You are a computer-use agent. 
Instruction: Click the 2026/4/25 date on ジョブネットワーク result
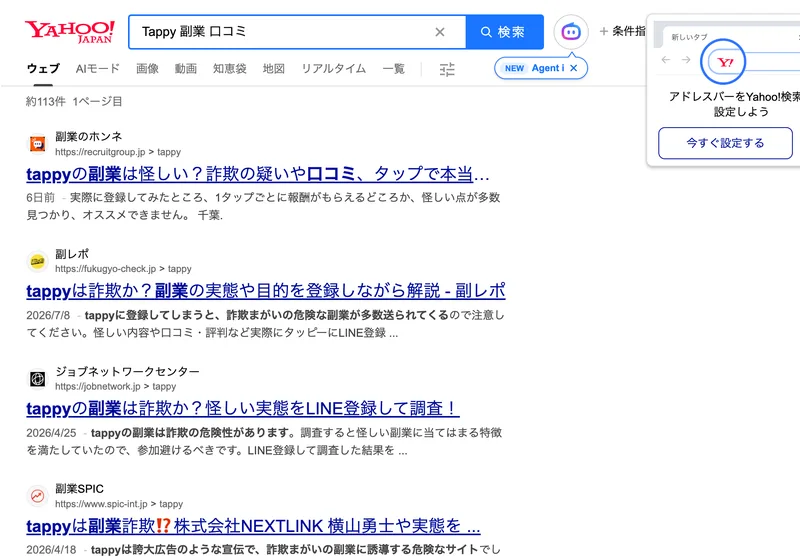pos(51,433)
